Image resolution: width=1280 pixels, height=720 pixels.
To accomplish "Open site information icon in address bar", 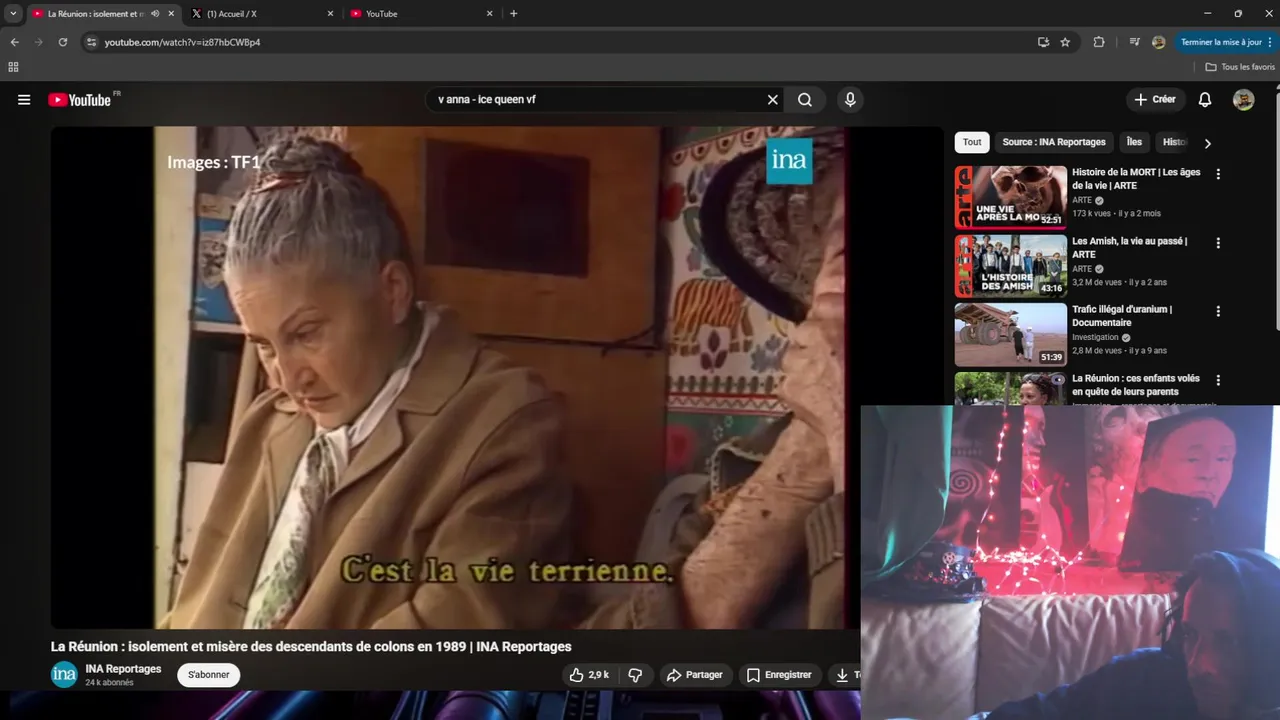I will point(91,42).
